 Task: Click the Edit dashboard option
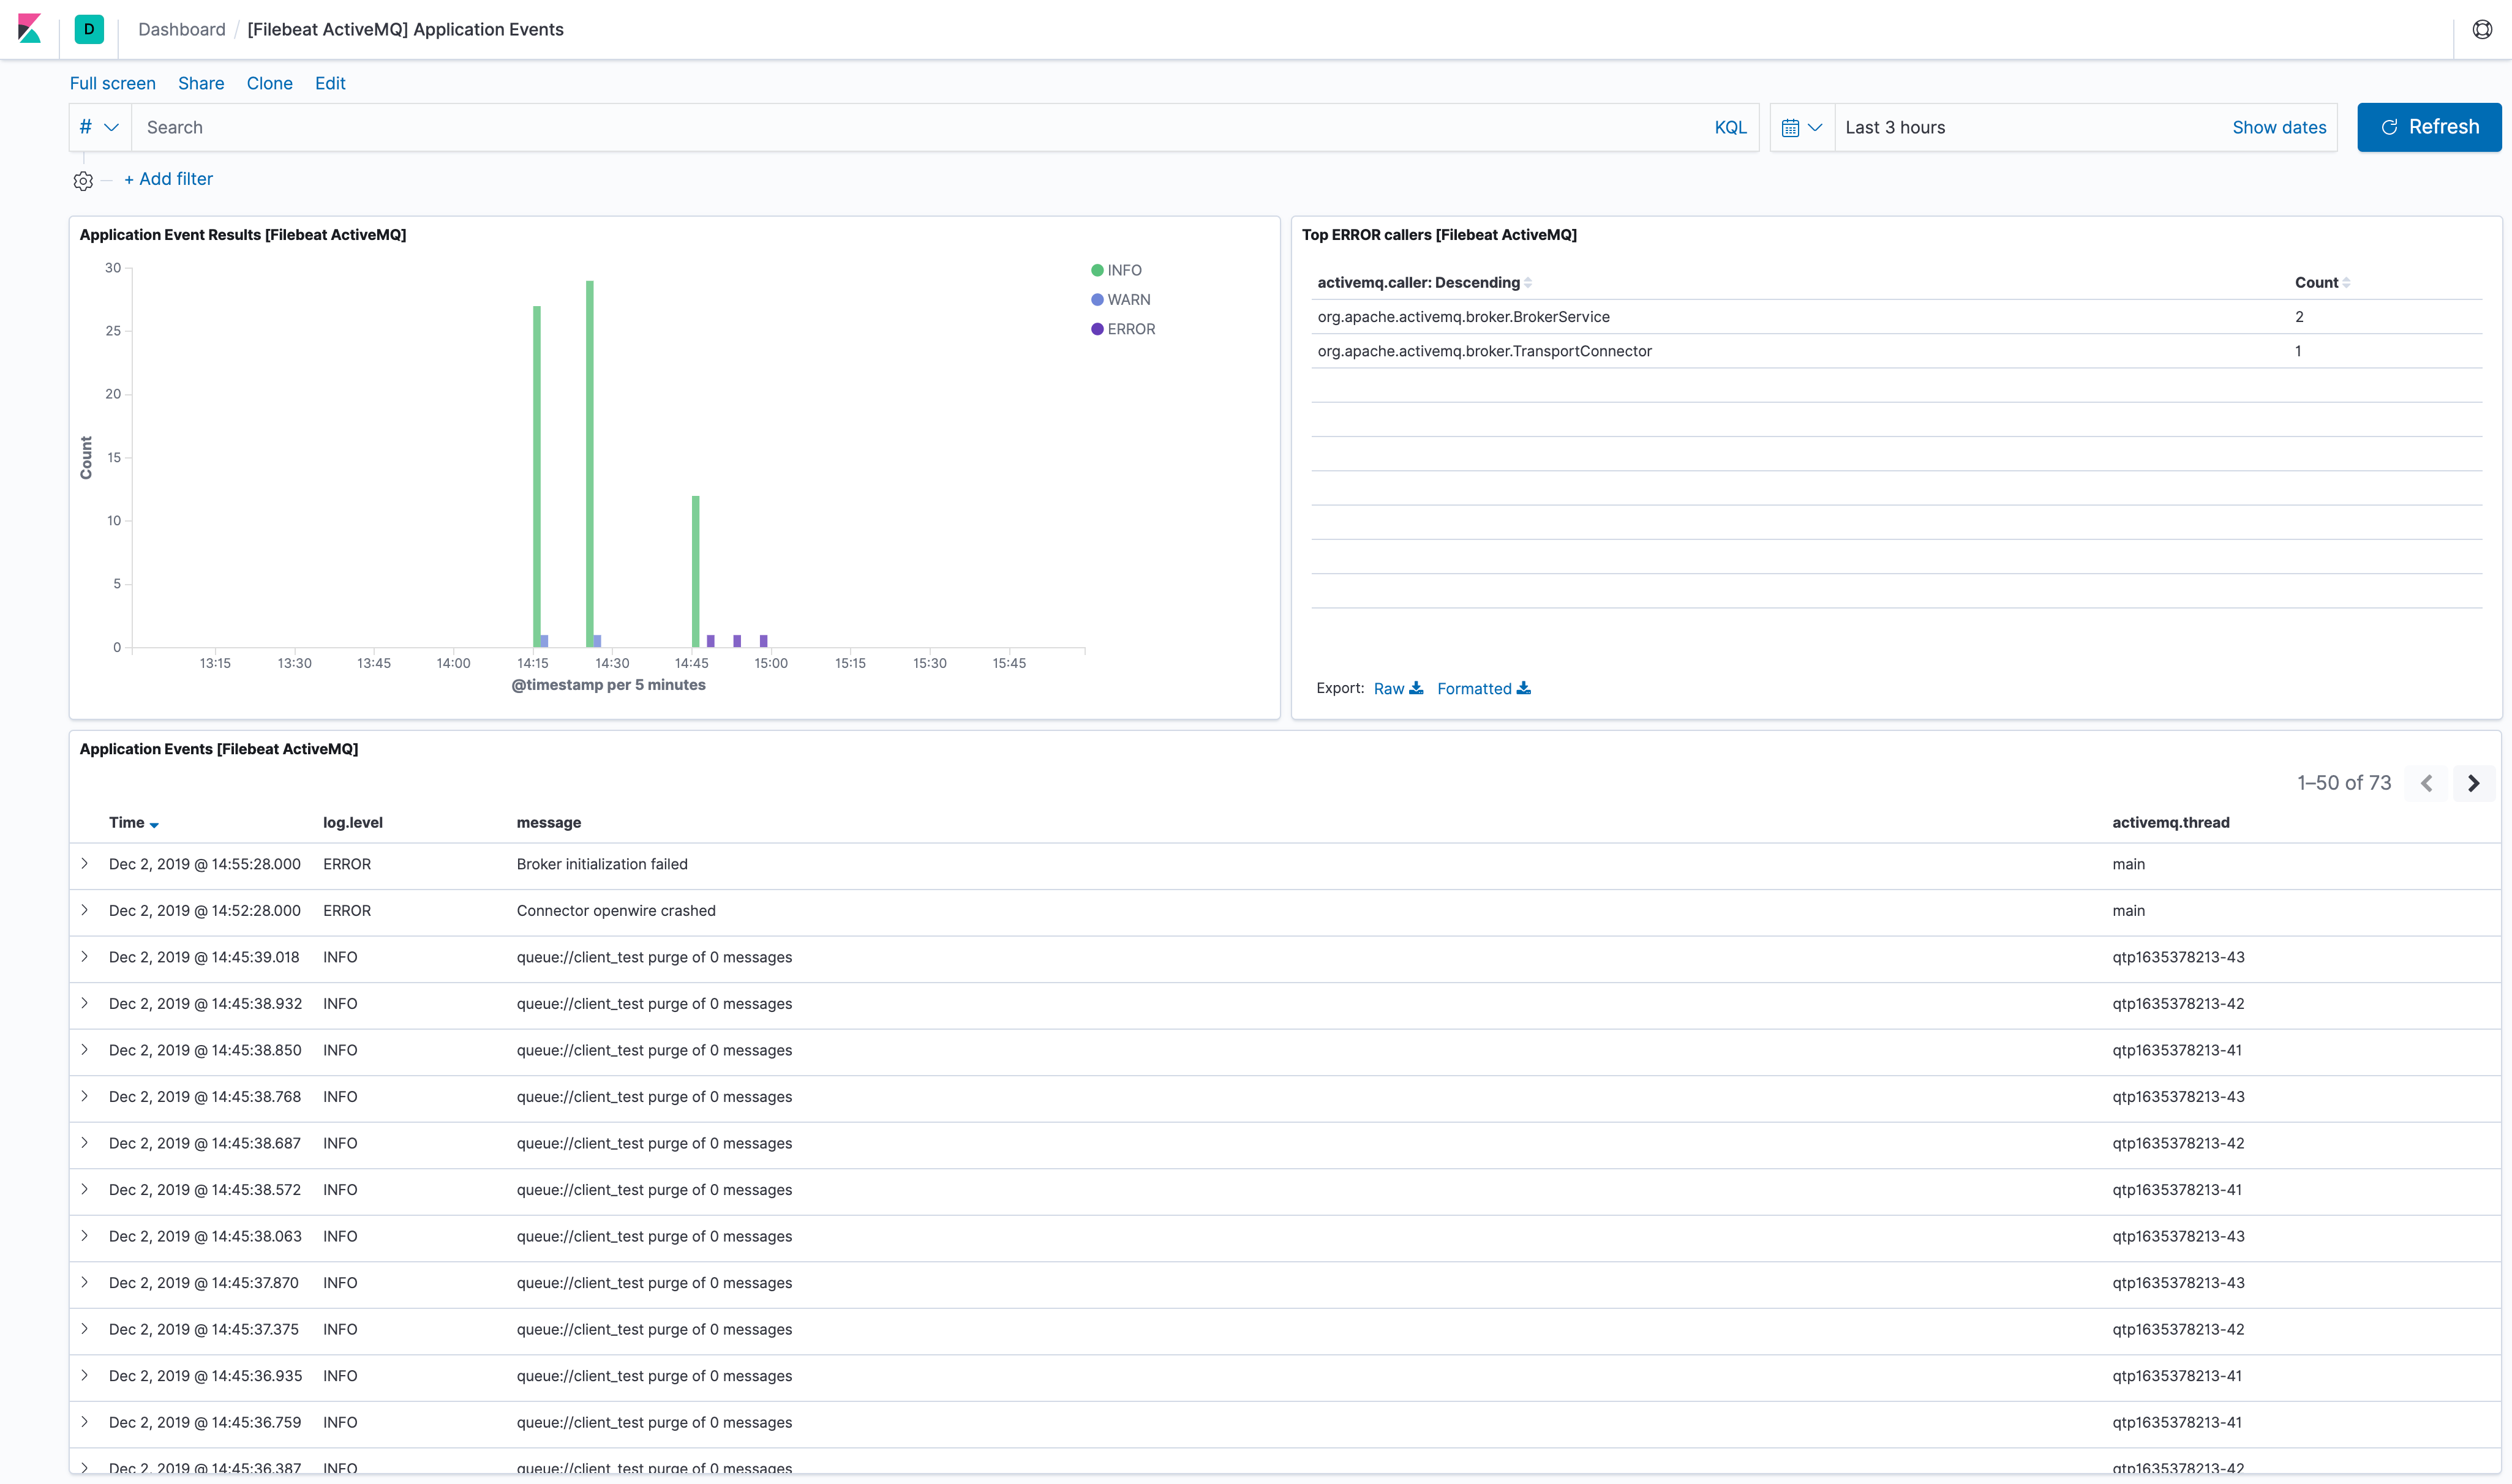click(x=329, y=83)
